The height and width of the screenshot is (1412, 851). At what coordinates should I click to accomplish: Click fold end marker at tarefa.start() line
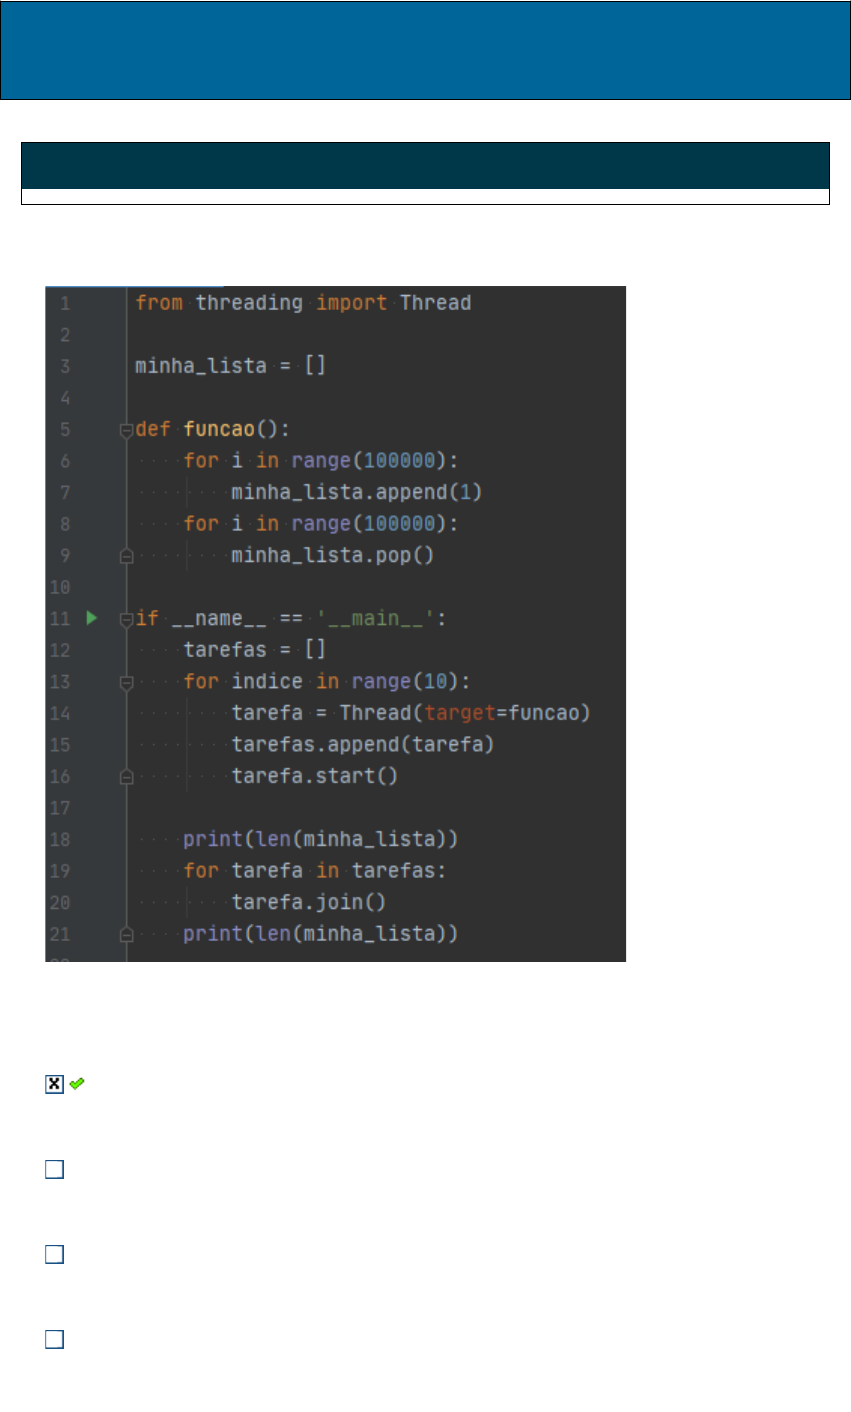coord(126,776)
